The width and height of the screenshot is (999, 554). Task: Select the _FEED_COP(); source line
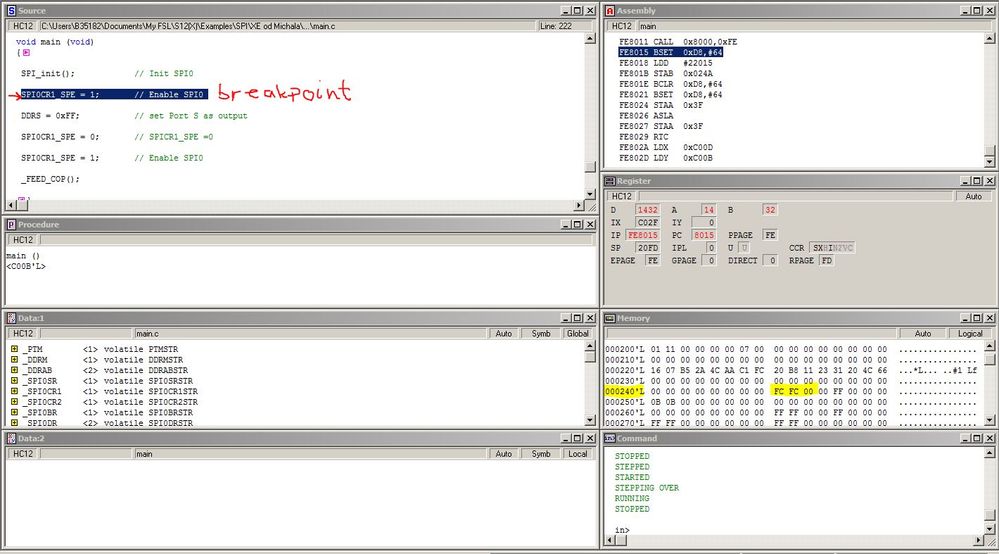coord(50,179)
